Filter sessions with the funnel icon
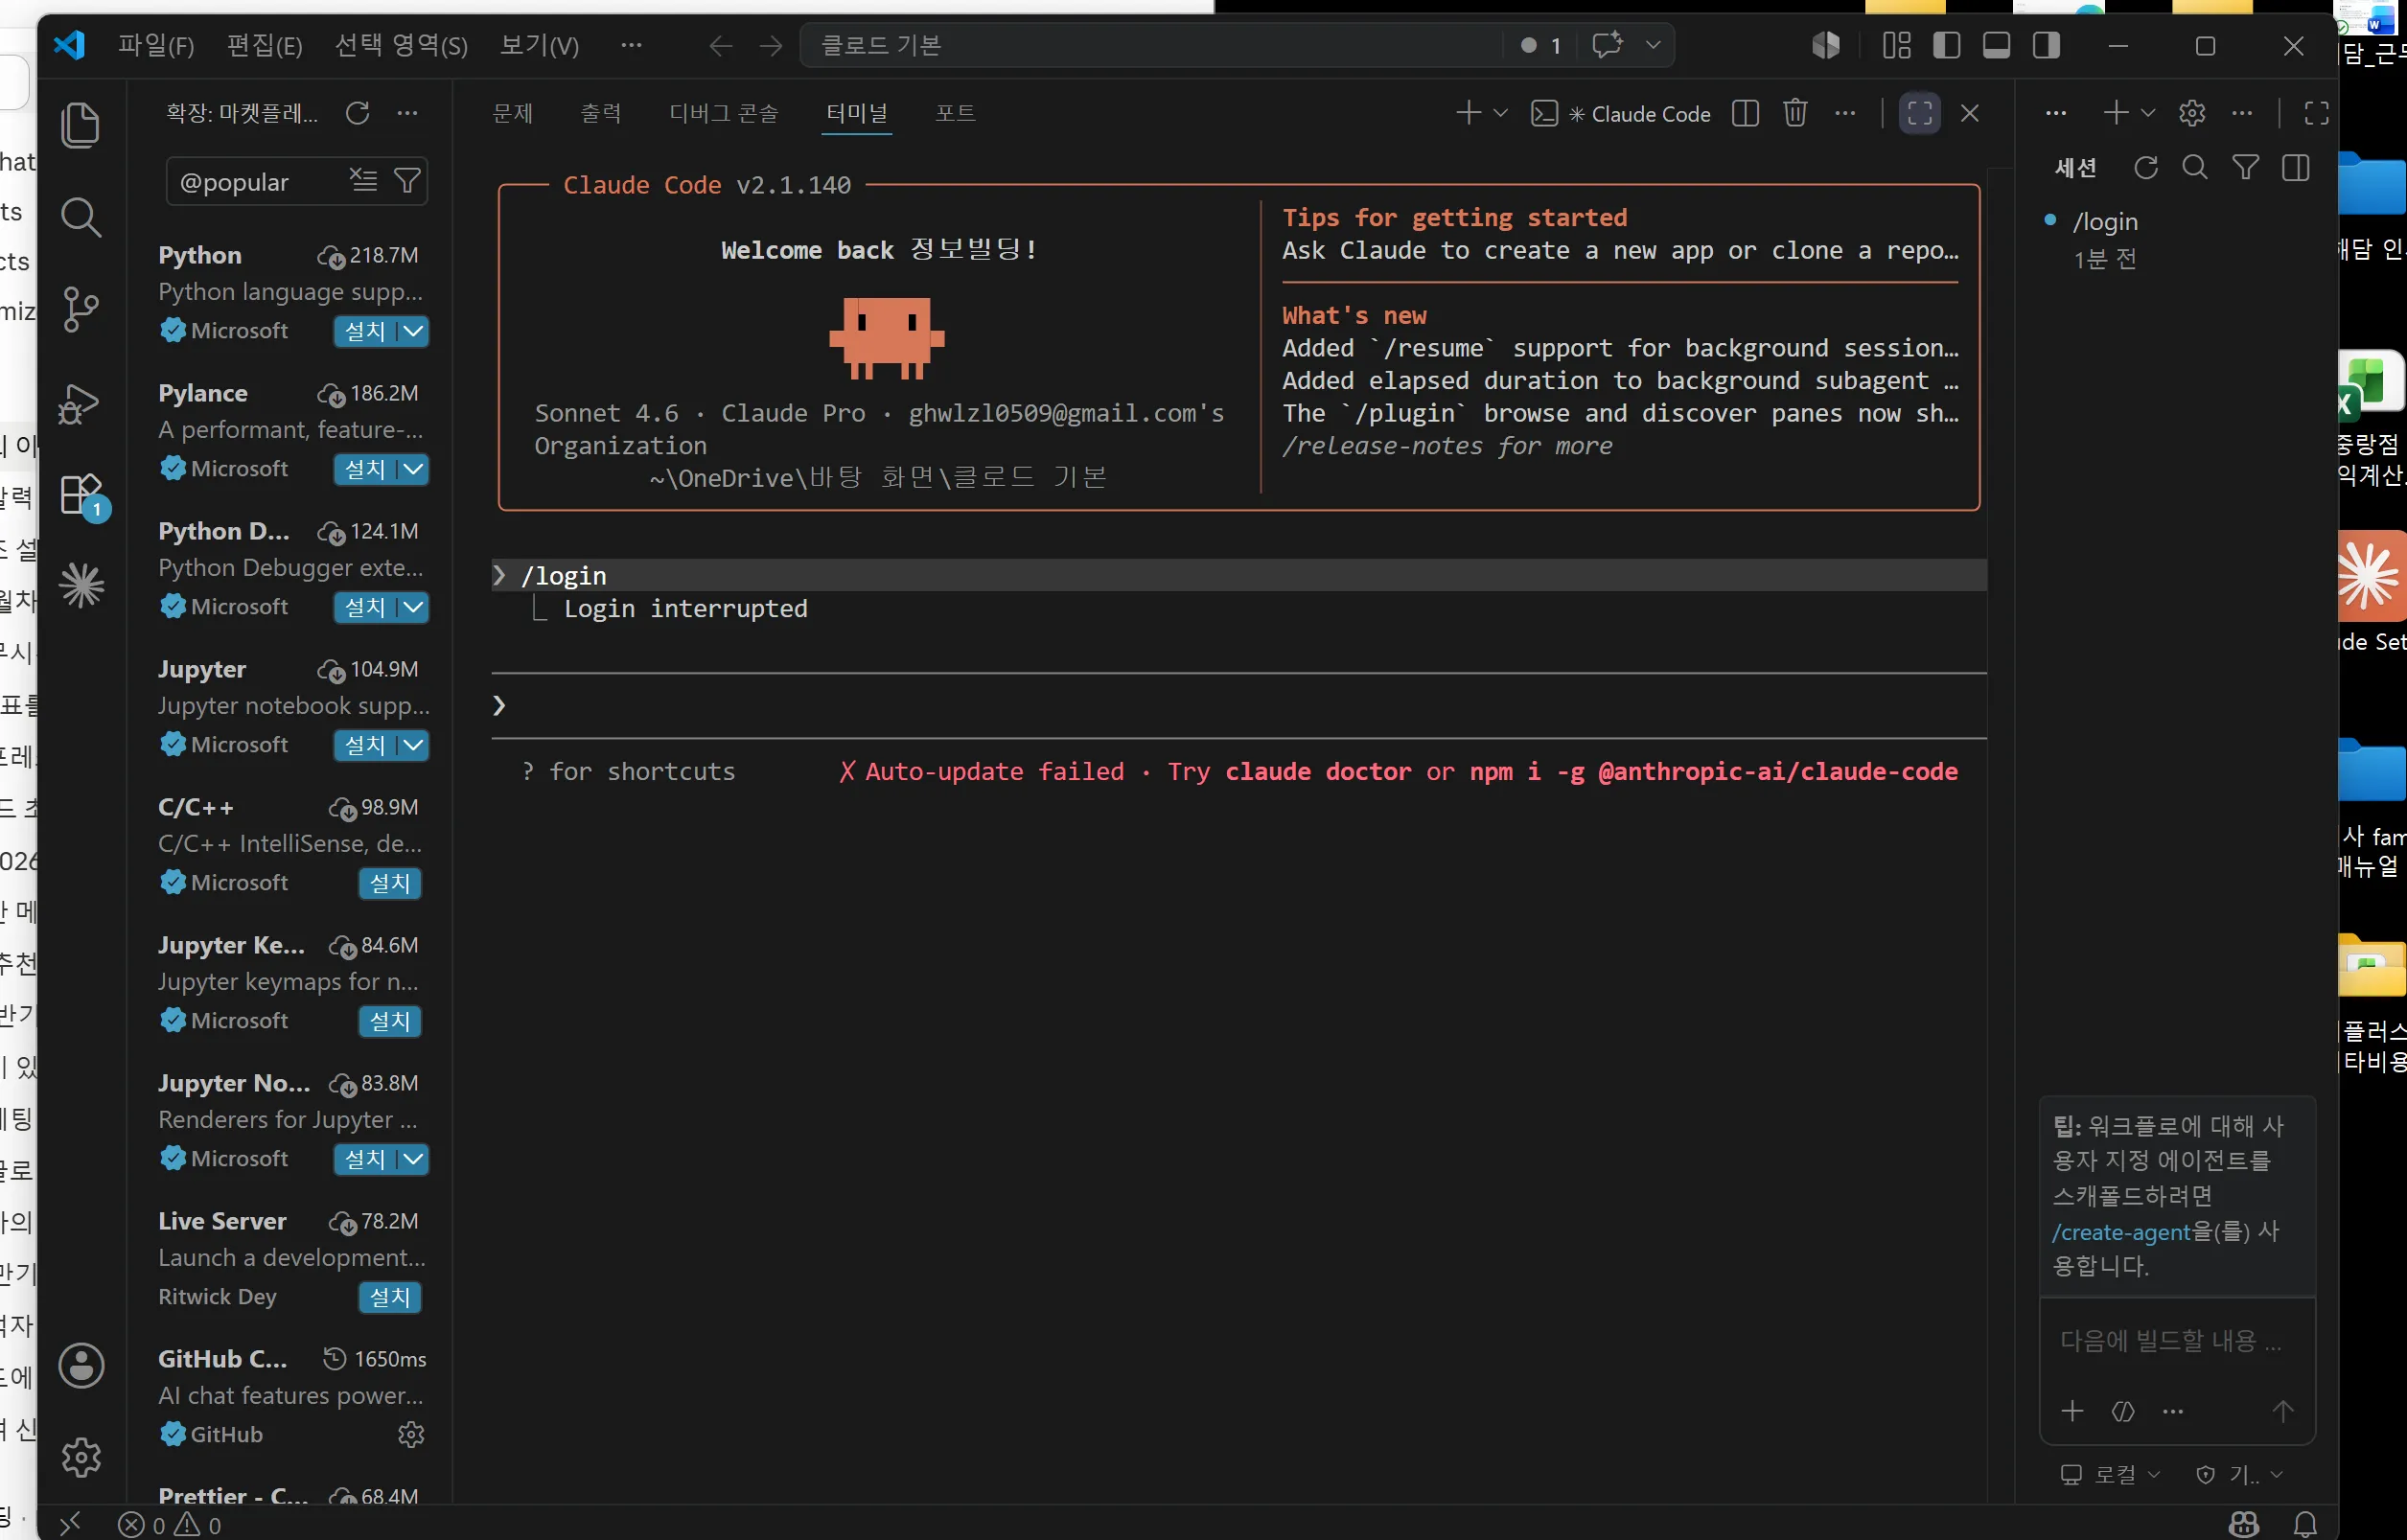Screen dimensions: 2407x1540 coord(2245,167)
